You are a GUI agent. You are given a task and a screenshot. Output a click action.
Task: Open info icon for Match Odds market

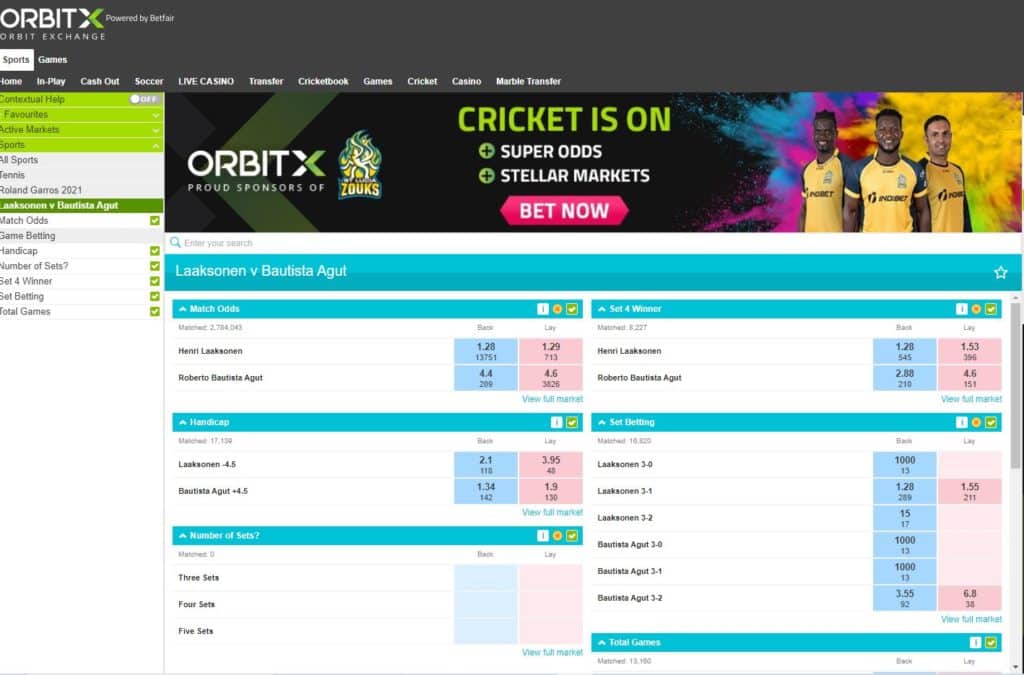click(543, 309)
